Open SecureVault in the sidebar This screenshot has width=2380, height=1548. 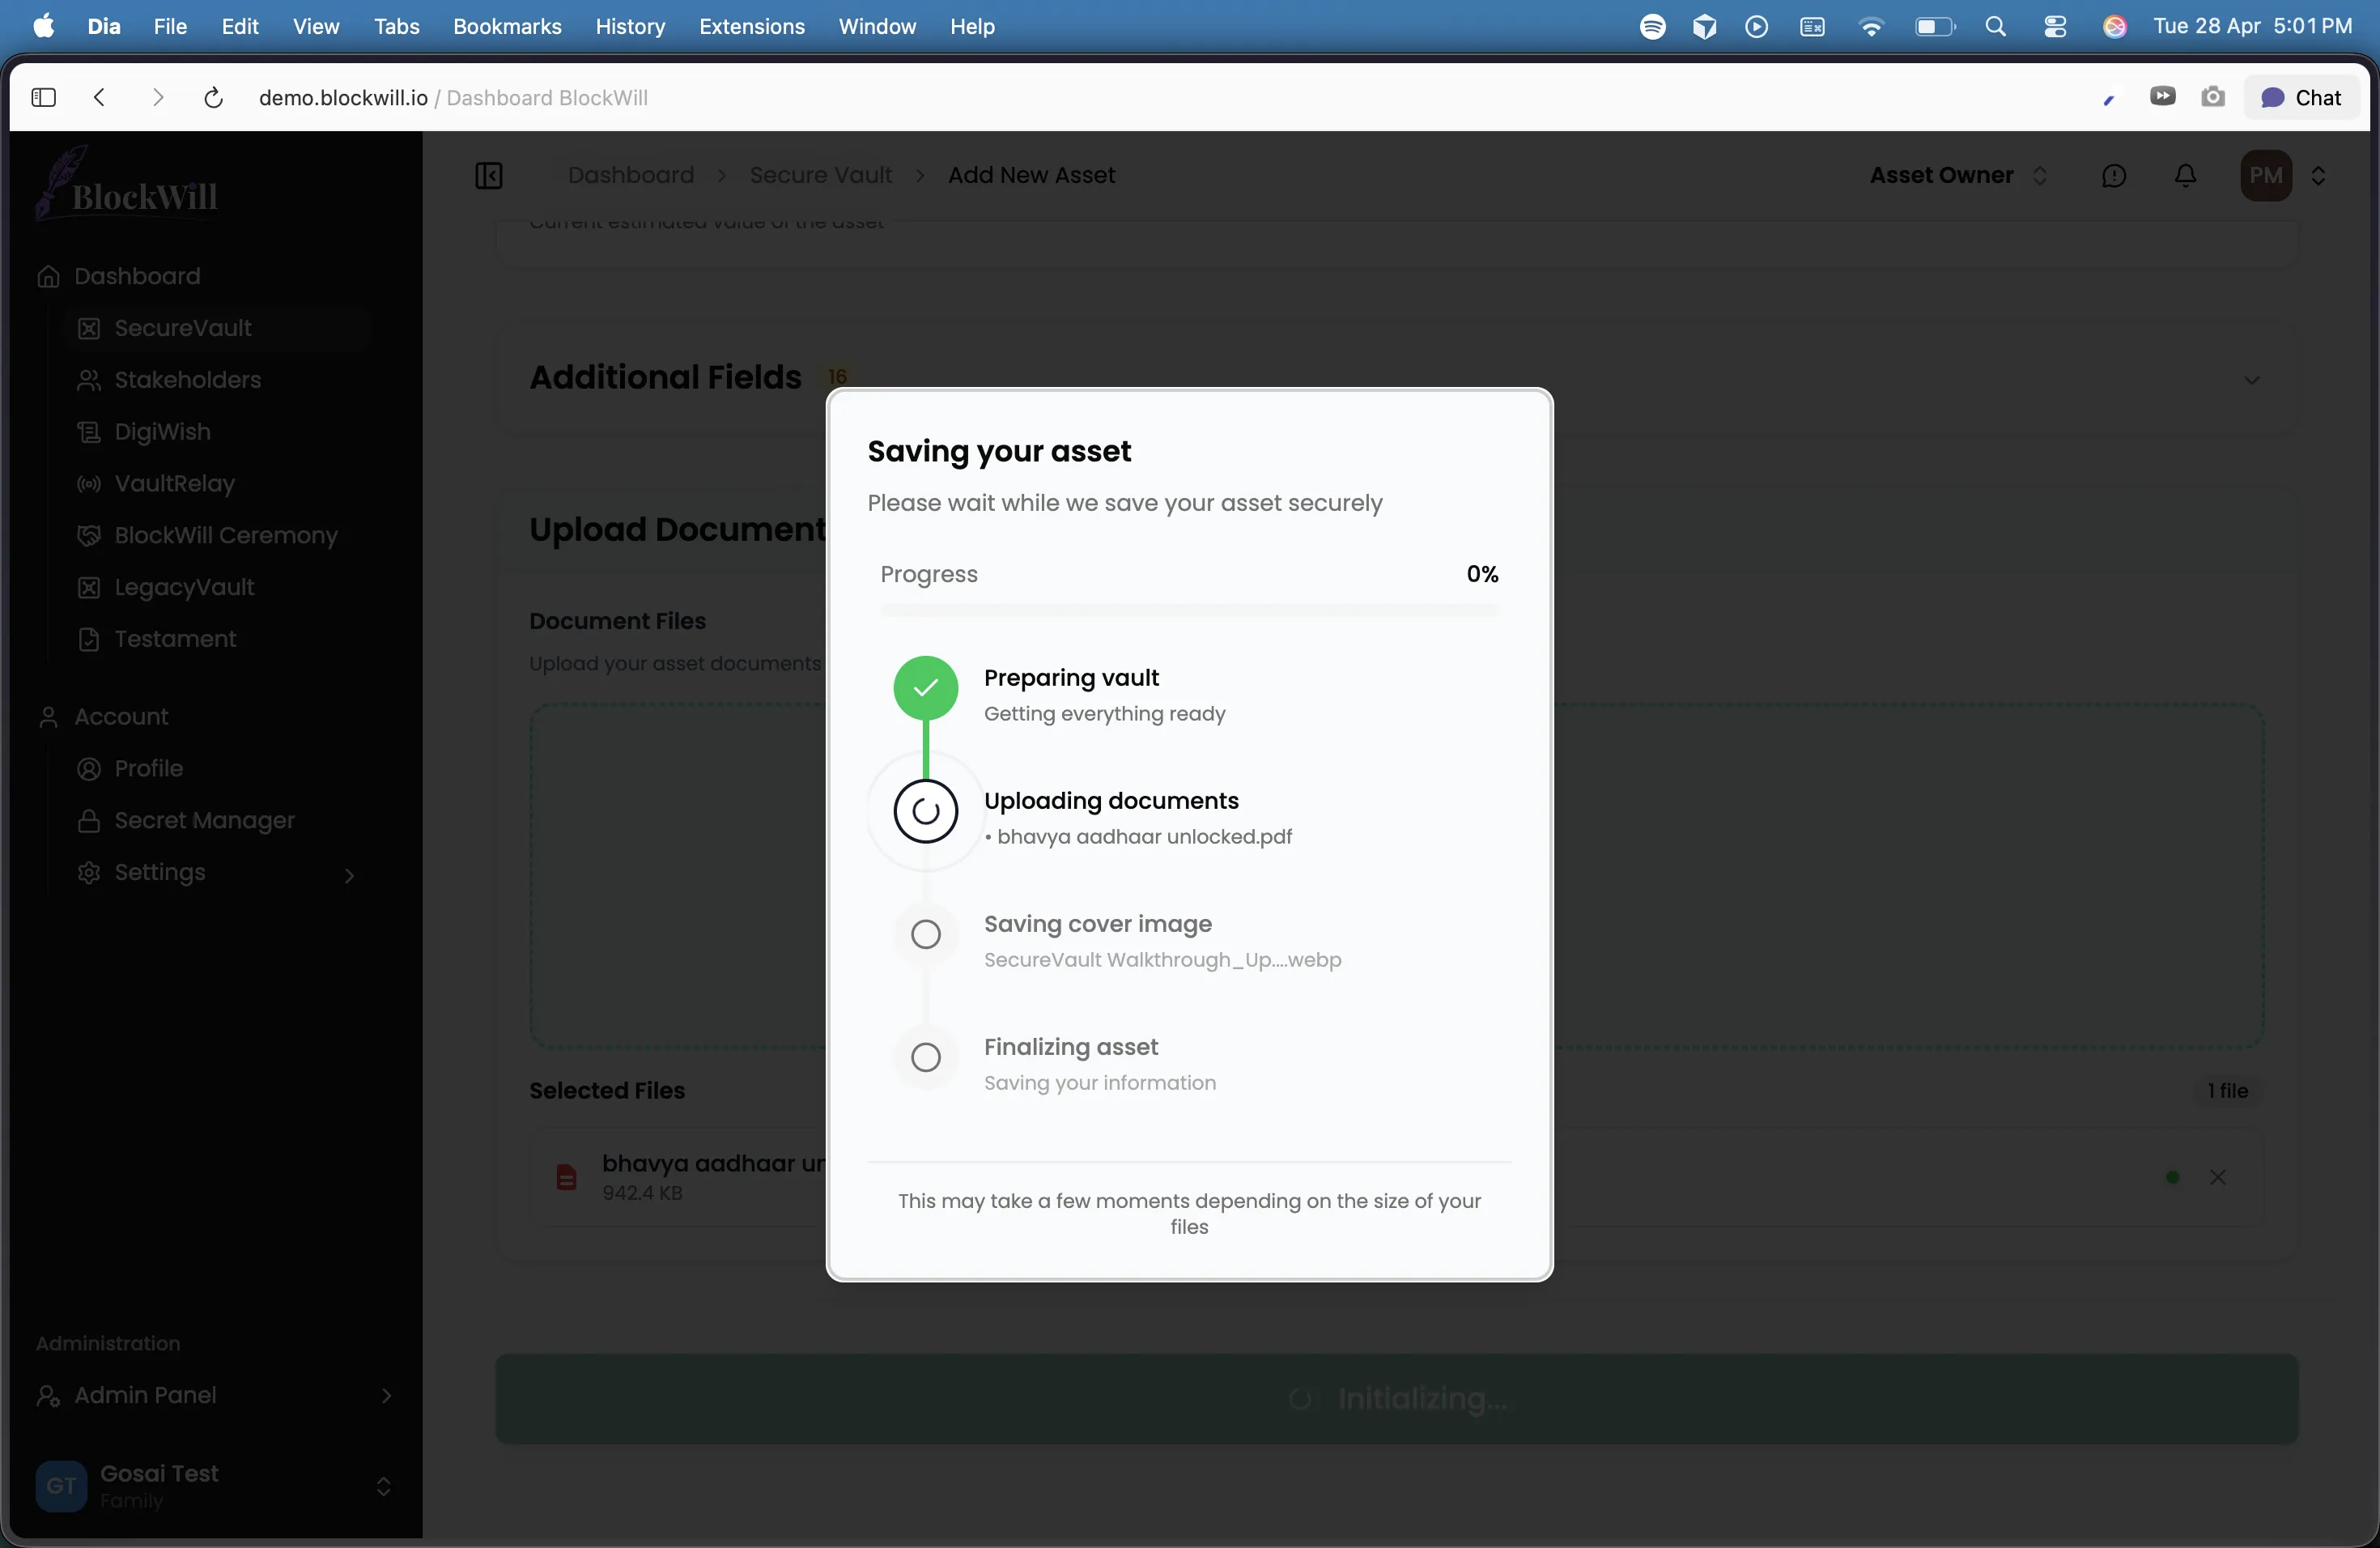coord(183,328)
